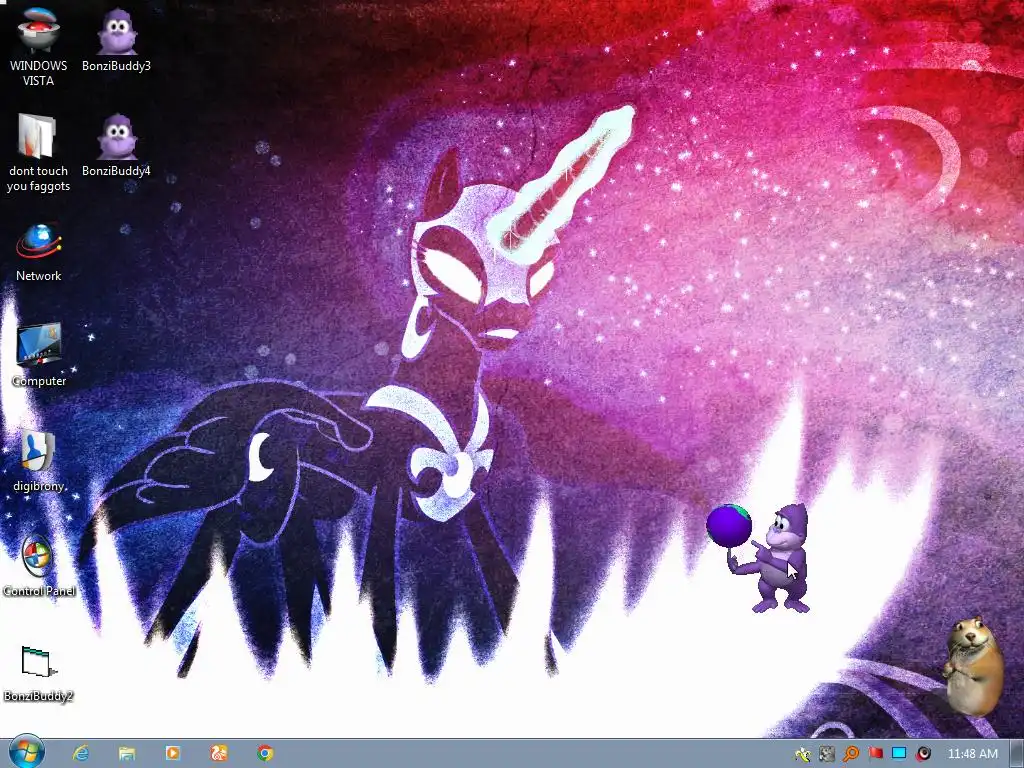Click the cyan monitor tray icon
The height and width of the screenshot is (768, 1024).
899,754
